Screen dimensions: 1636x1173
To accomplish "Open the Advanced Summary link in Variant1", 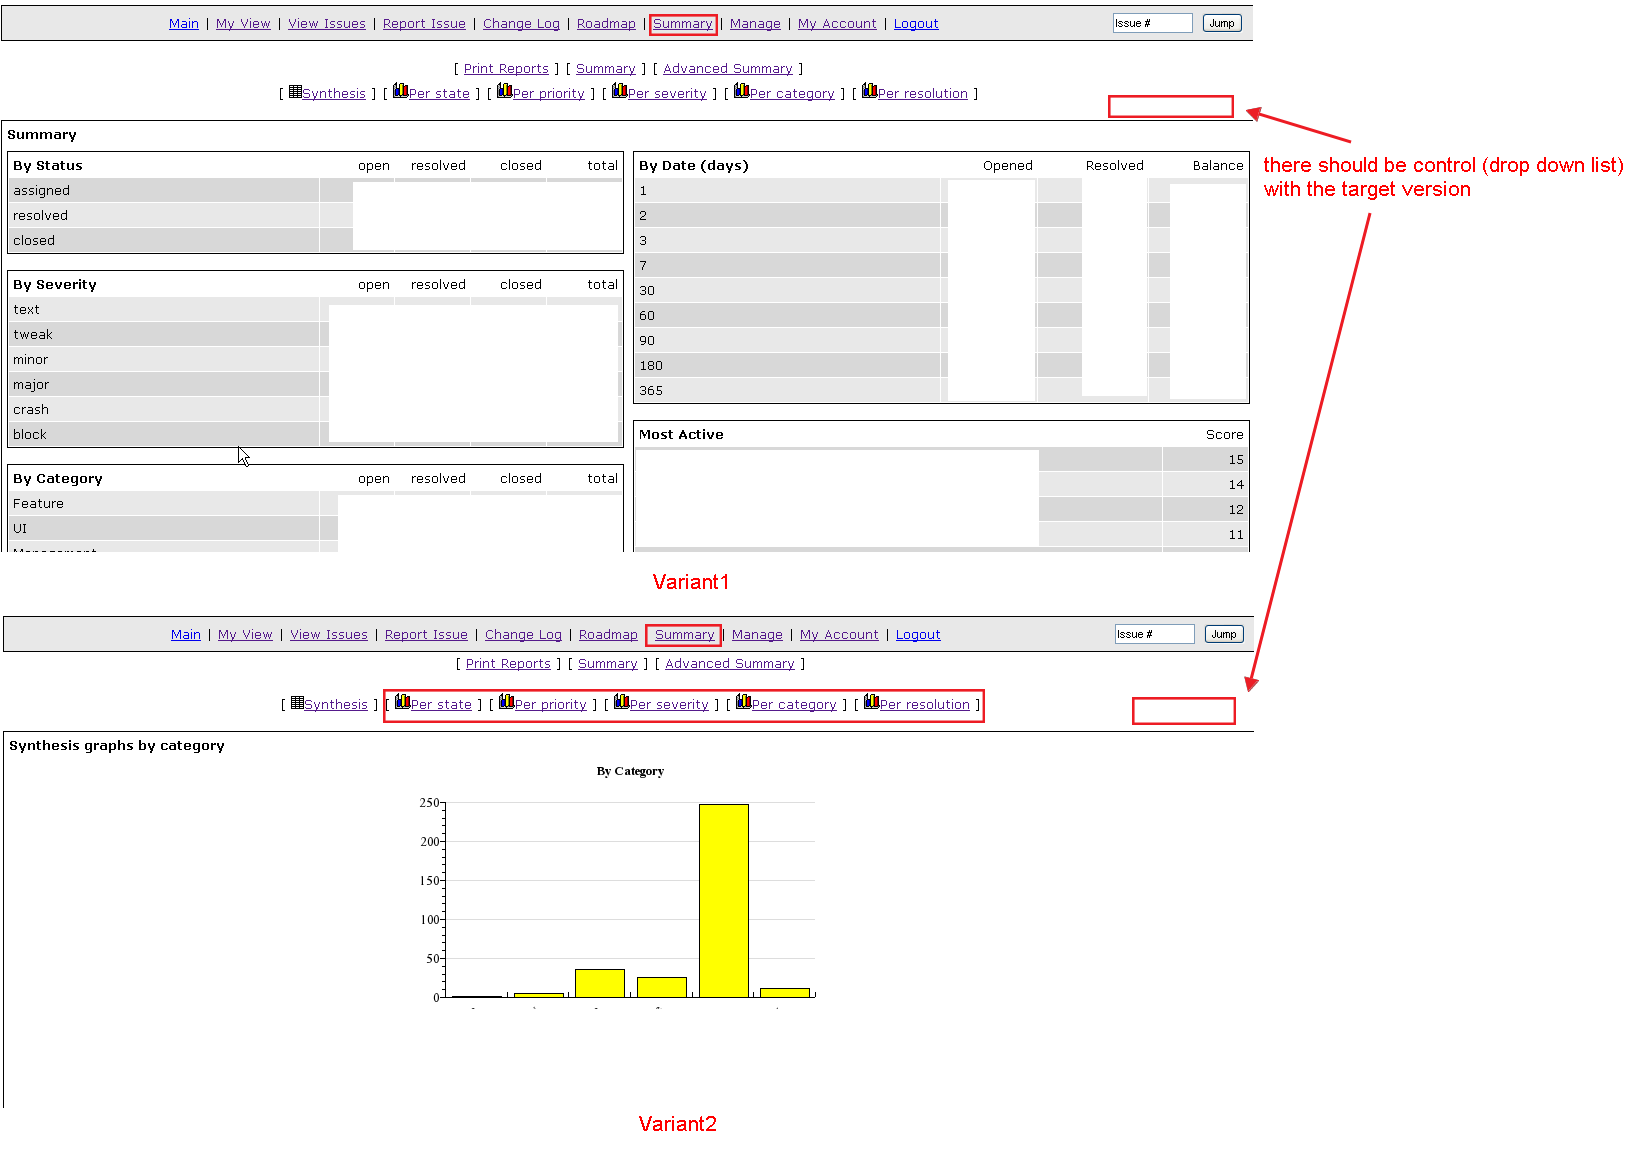I will (727, 69).
